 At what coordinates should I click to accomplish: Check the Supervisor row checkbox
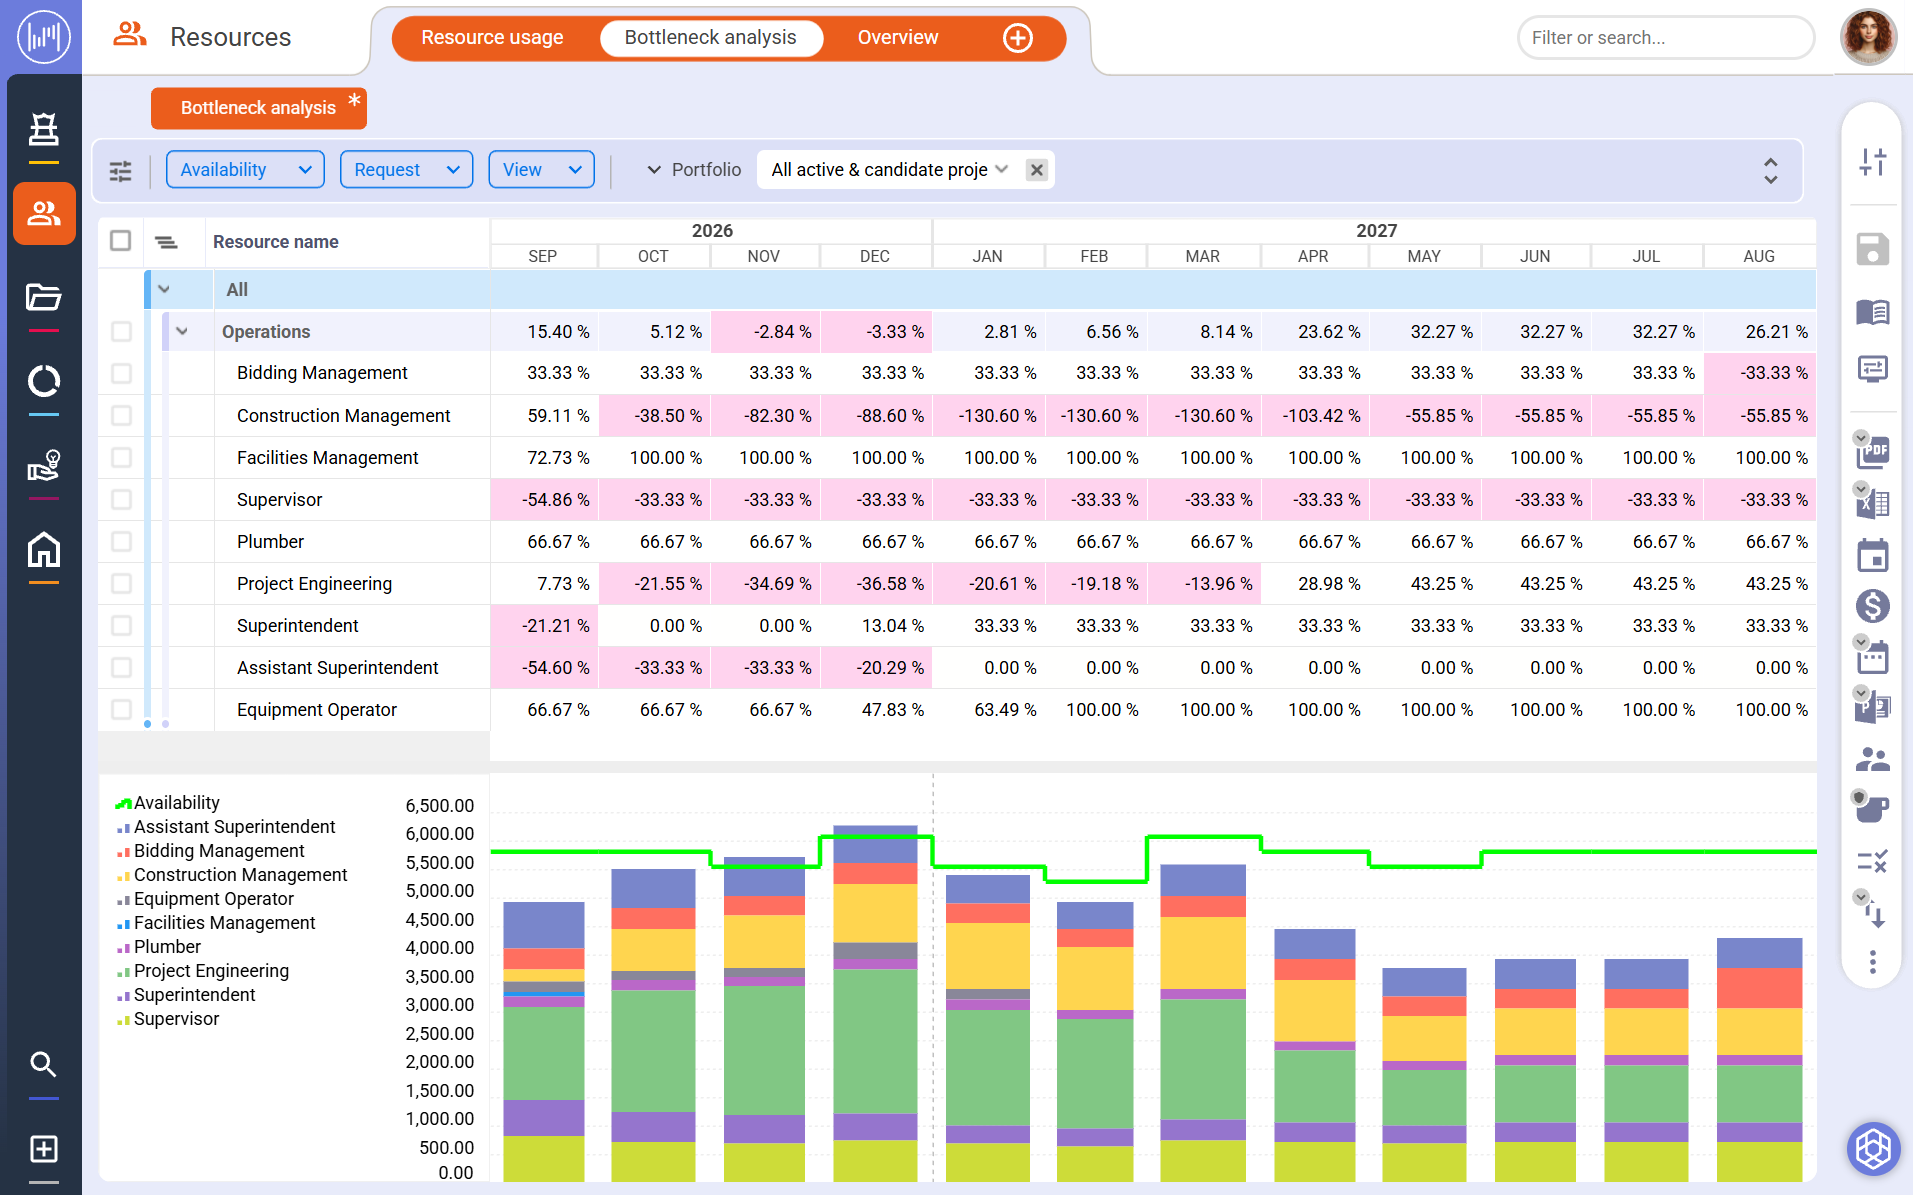click(121, 499)
